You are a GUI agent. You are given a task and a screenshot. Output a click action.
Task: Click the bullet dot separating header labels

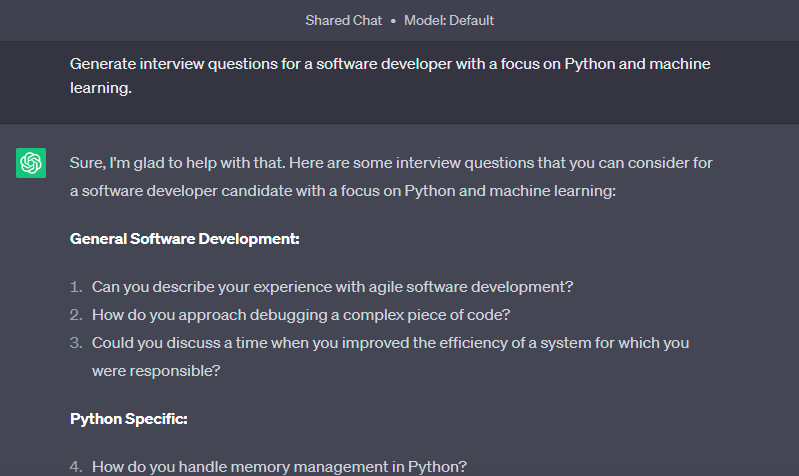pos(393,21)
